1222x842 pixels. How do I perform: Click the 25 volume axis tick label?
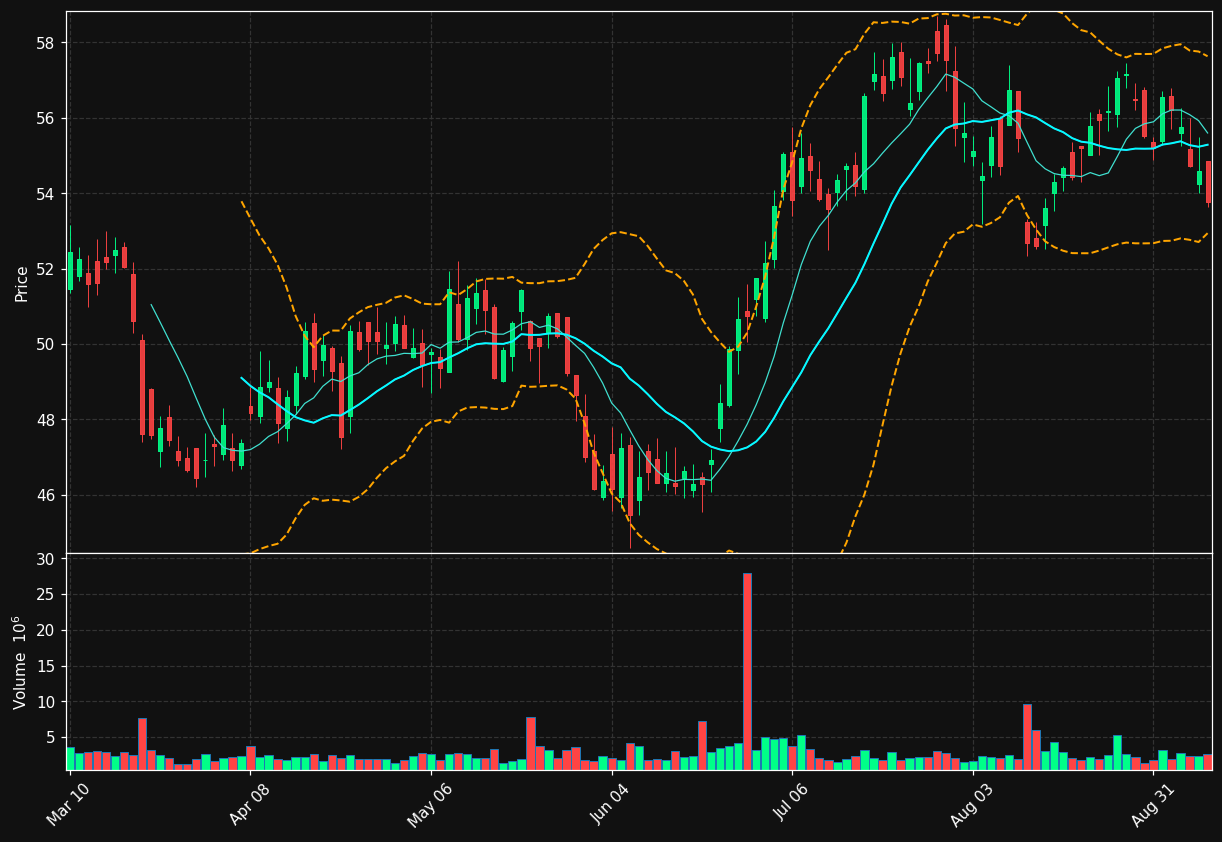click(x=47, y=595)
